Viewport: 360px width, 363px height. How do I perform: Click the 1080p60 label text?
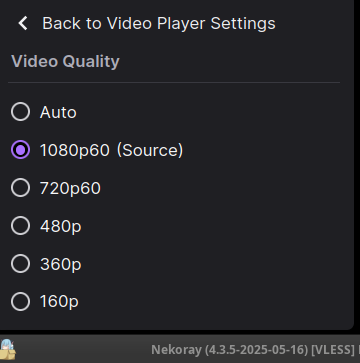click(75, 150)
